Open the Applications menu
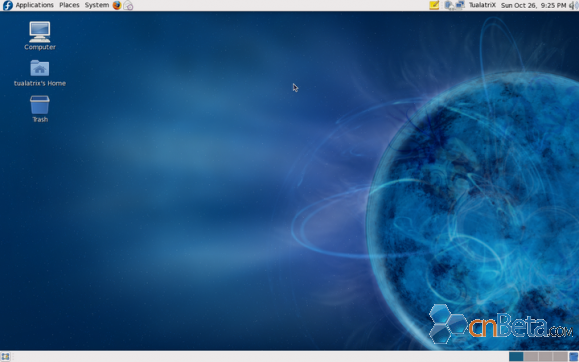The image size is (579, 362). tap(35, 5)
